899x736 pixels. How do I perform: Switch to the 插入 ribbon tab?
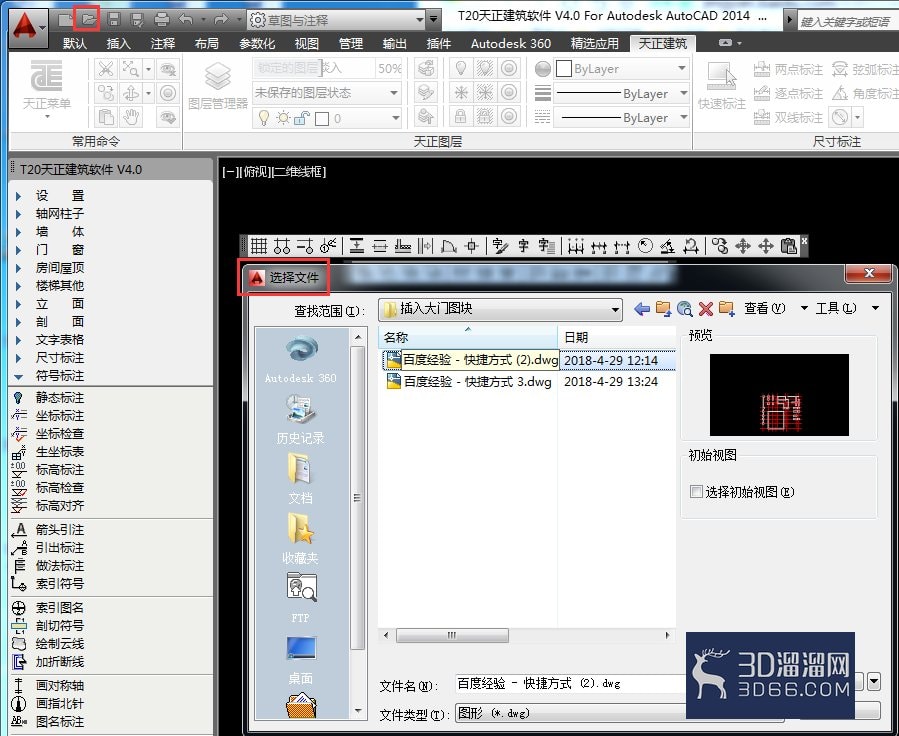[x=119, y=44]
